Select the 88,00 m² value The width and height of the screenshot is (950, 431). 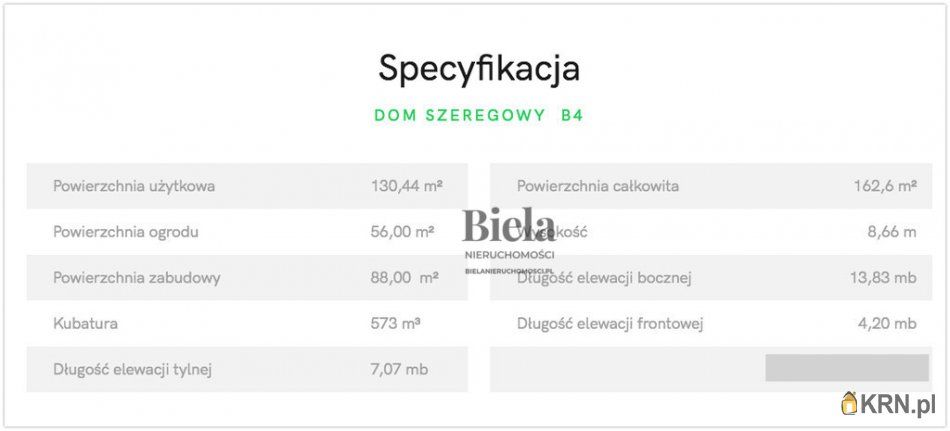(x=404, y=278)
